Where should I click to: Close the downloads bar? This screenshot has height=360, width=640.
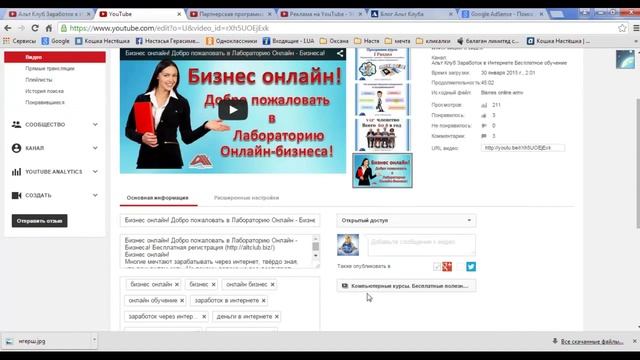tap(635, 341)
